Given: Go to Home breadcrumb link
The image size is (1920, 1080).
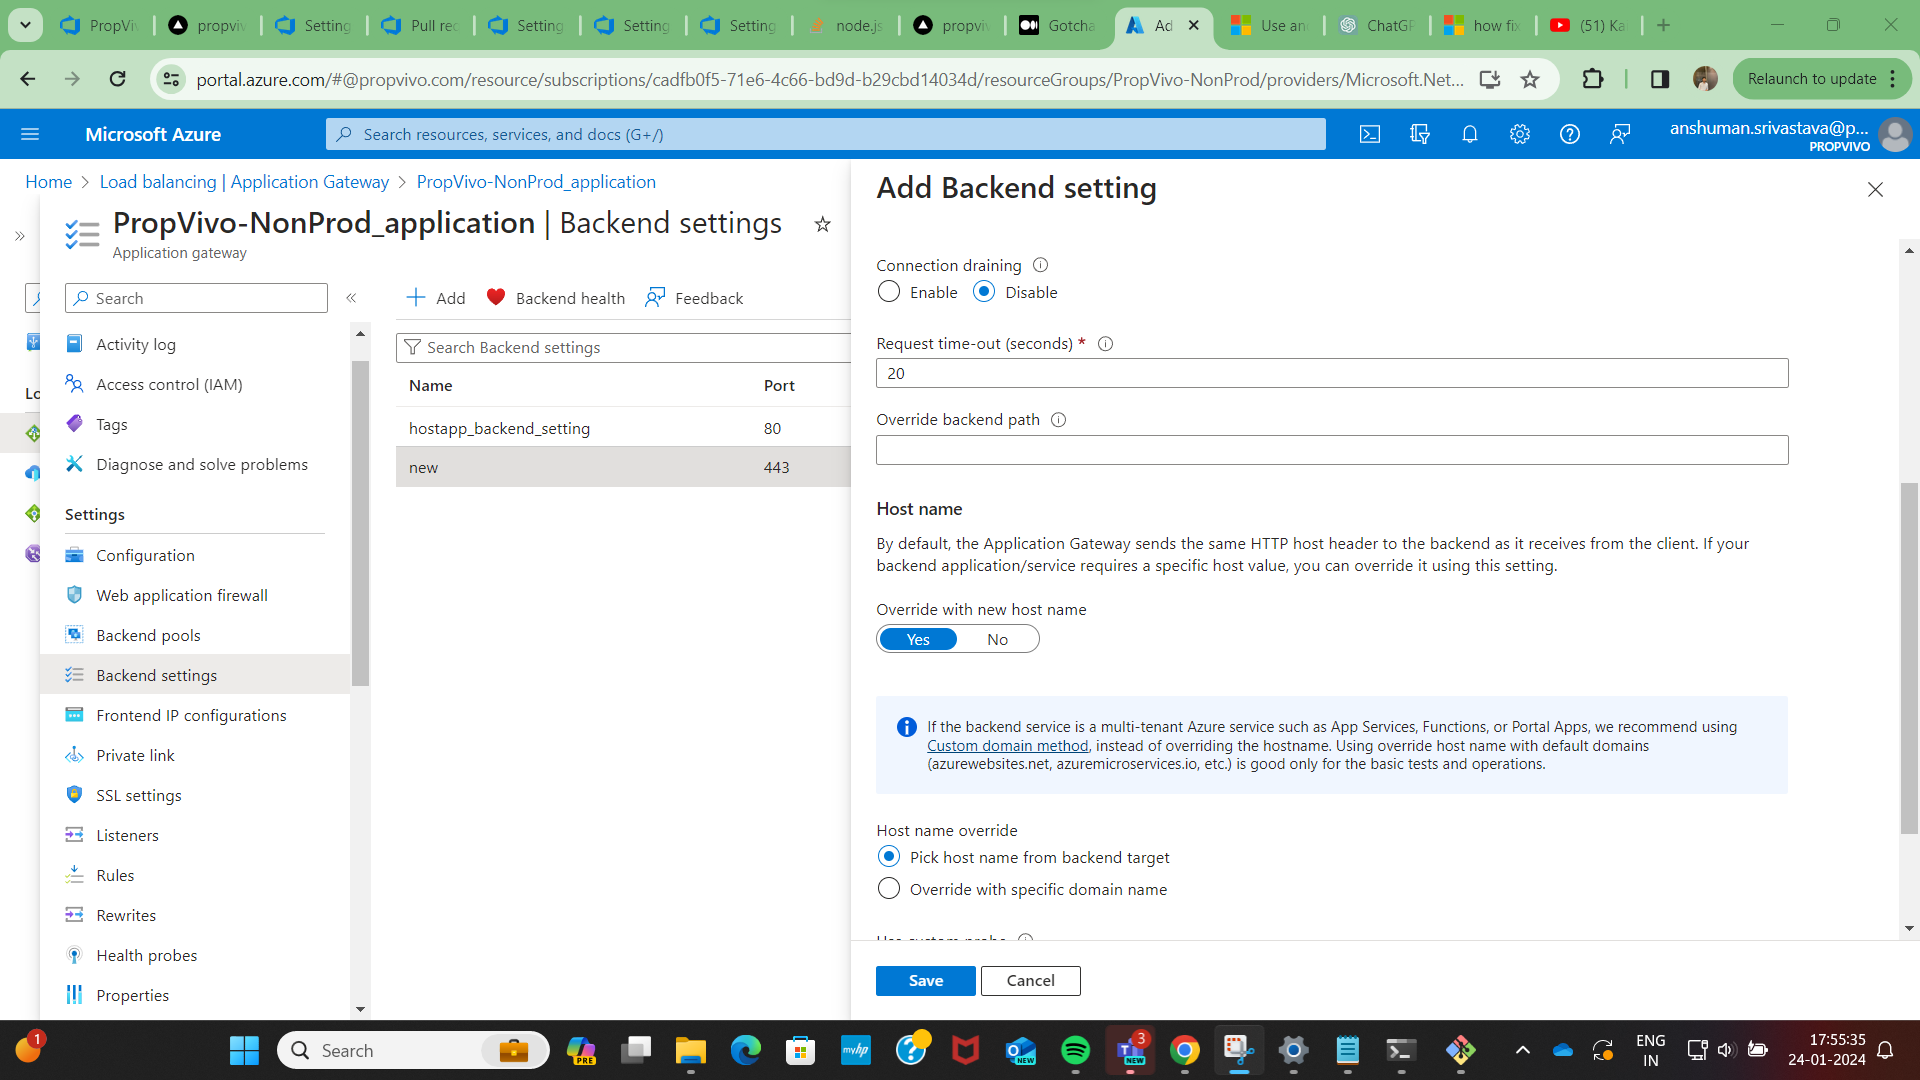Looking at the screenshot, I should click(x=48, y=182).
